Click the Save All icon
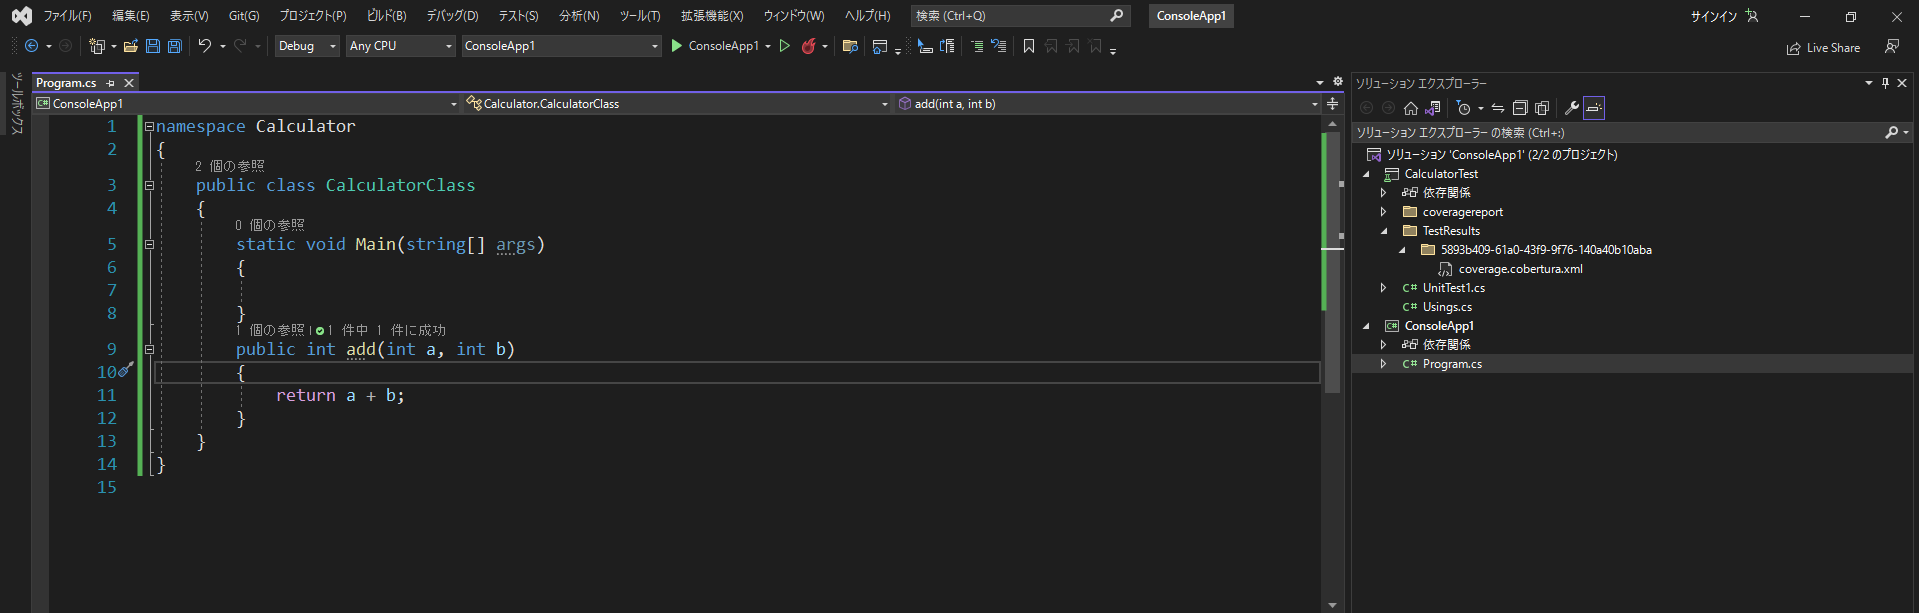 point(175,46)
